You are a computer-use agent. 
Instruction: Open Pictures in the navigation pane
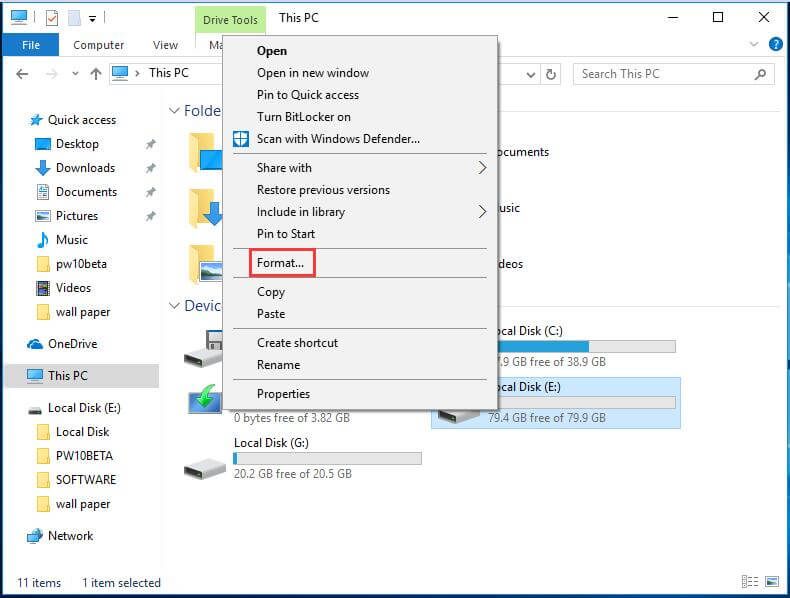67,216
